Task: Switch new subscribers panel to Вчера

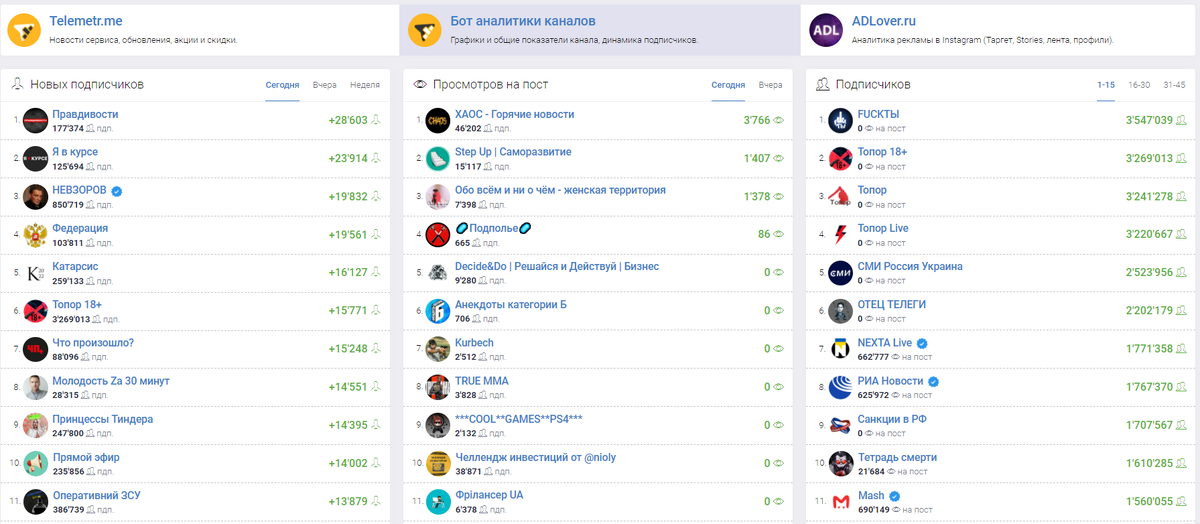Action: [x=324, y=85]
